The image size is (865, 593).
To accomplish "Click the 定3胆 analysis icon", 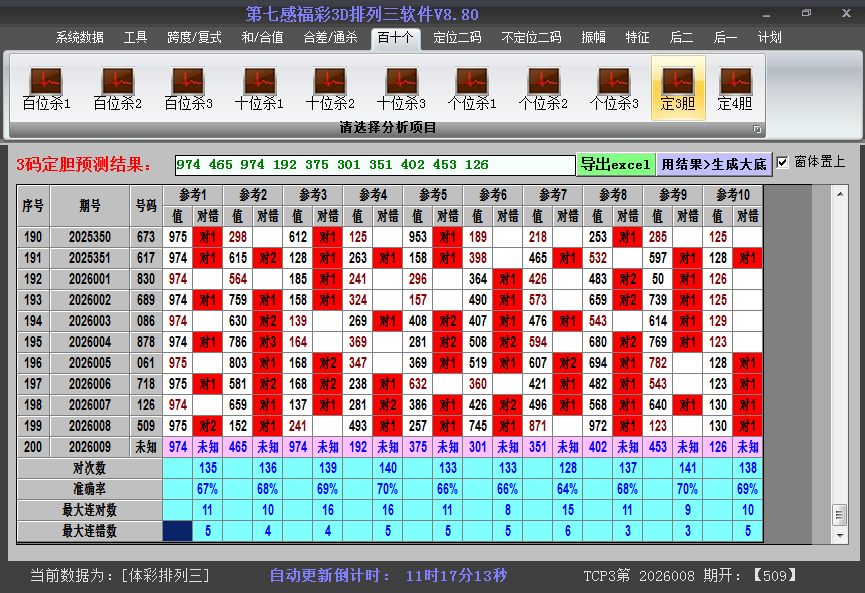I will 678,88.
